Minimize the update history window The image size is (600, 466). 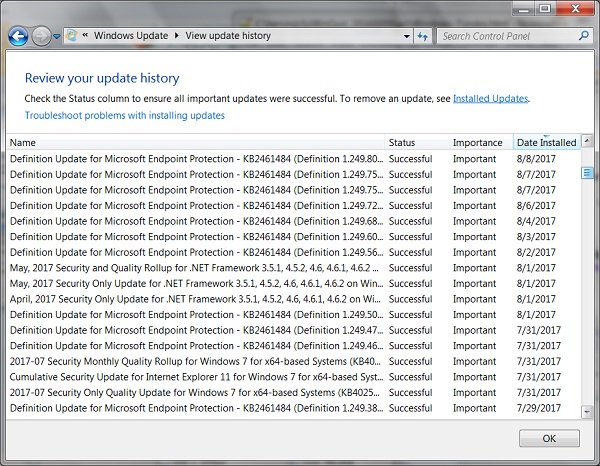pos(523,8)
